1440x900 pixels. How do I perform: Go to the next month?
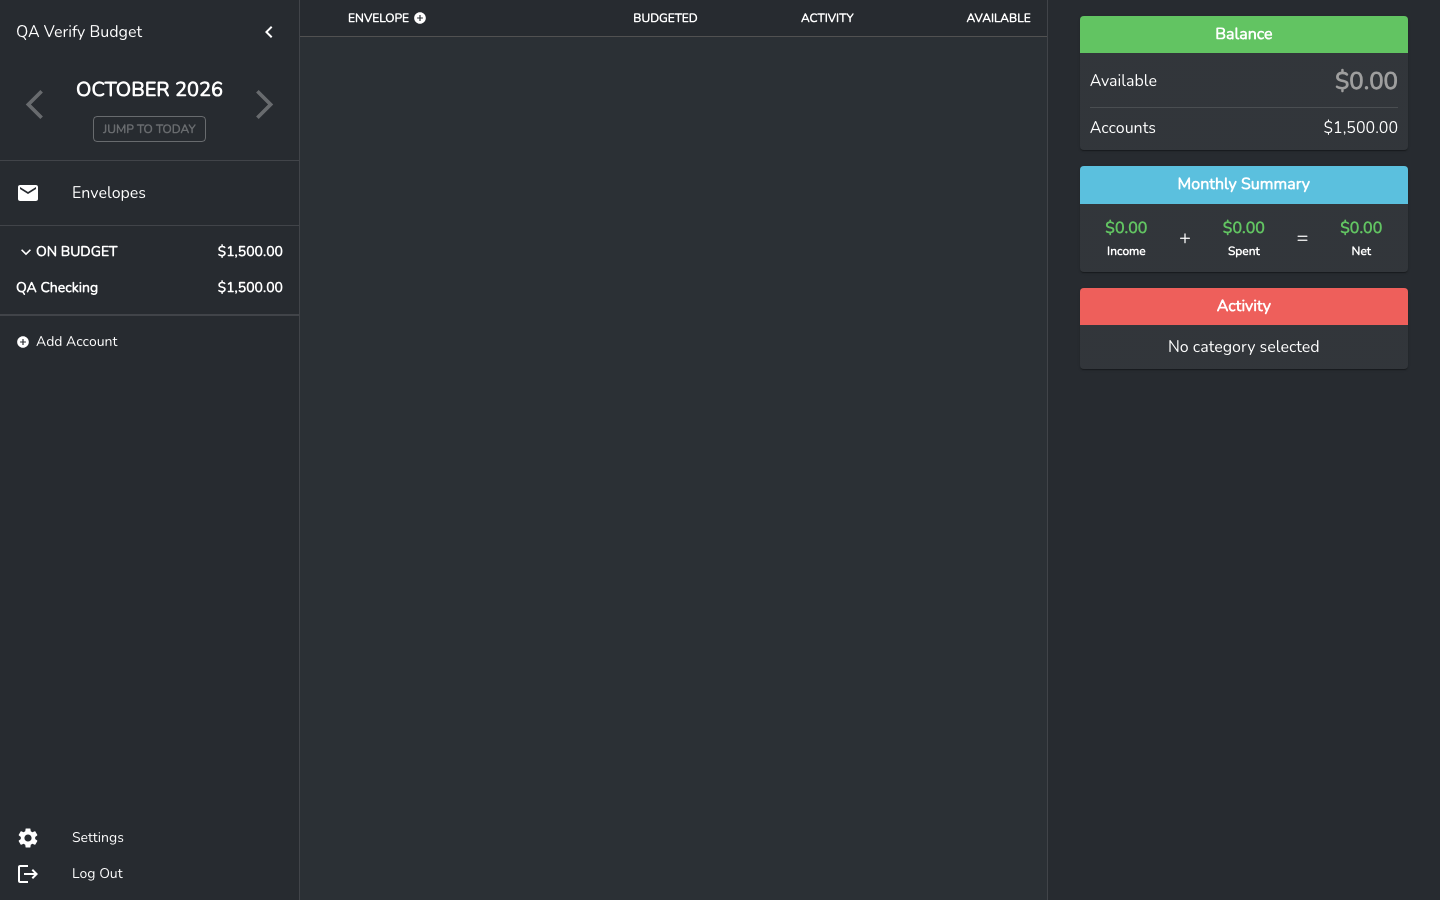pyautogui.click(x=264, y=104)
